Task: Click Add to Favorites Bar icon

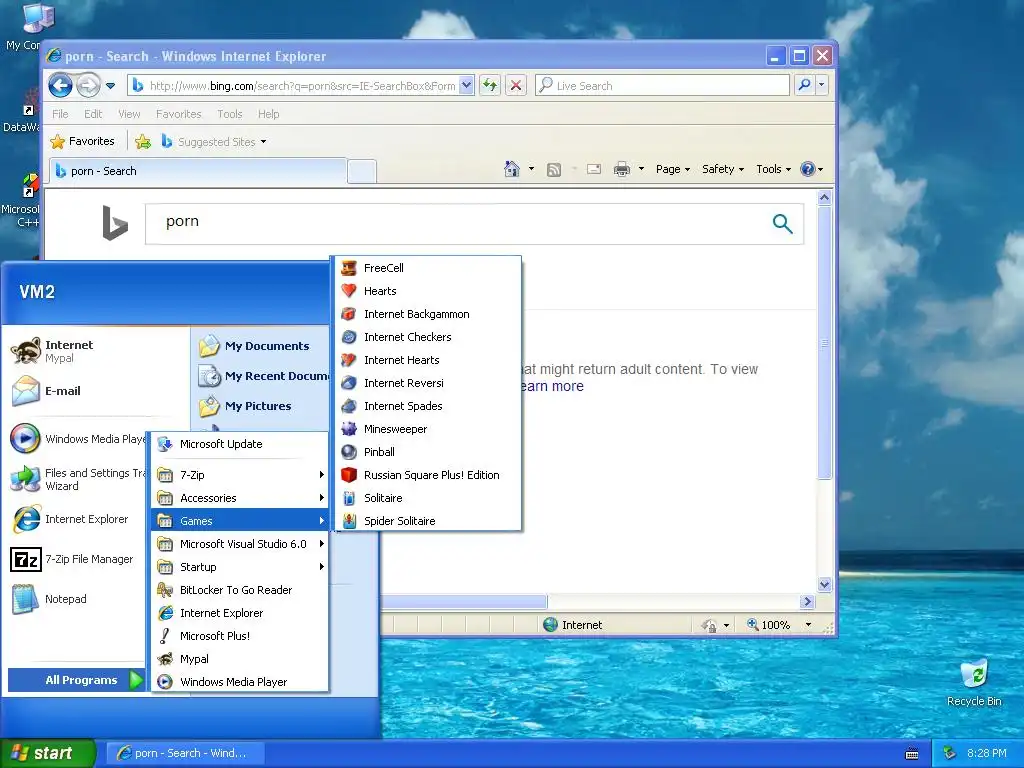Action: tap(143, 142)
